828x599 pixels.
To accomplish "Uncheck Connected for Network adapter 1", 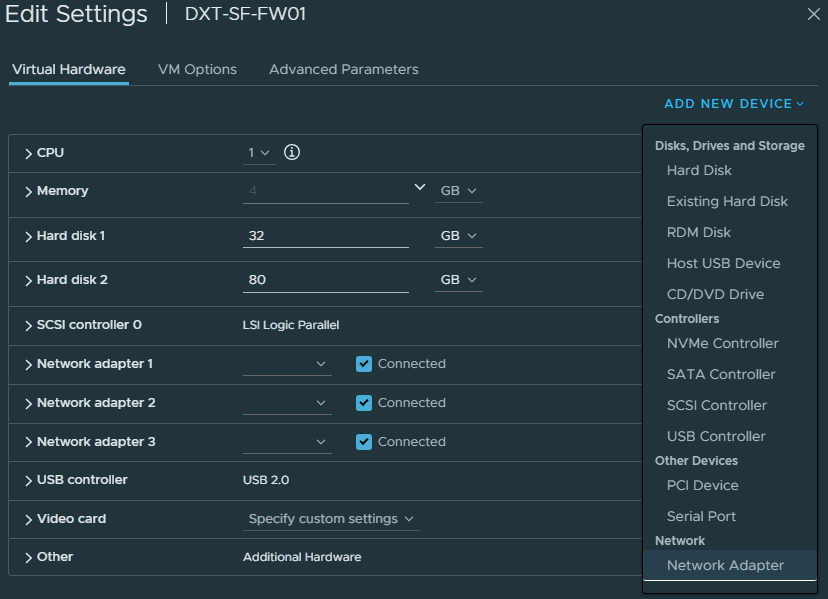I will tap(364, 364).
